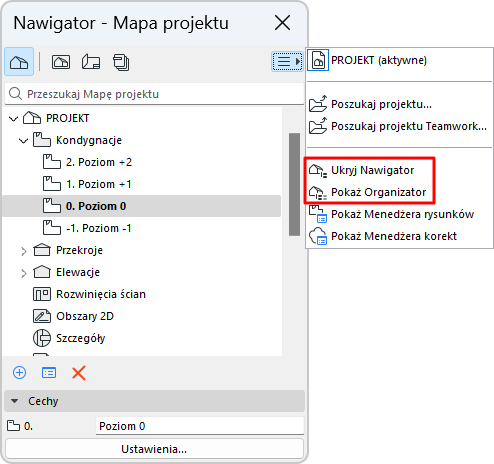Image resolution: width=494 pixels, height=464 pixels.
Task: Open the blue settings list icon
Action: coord(49,372)
